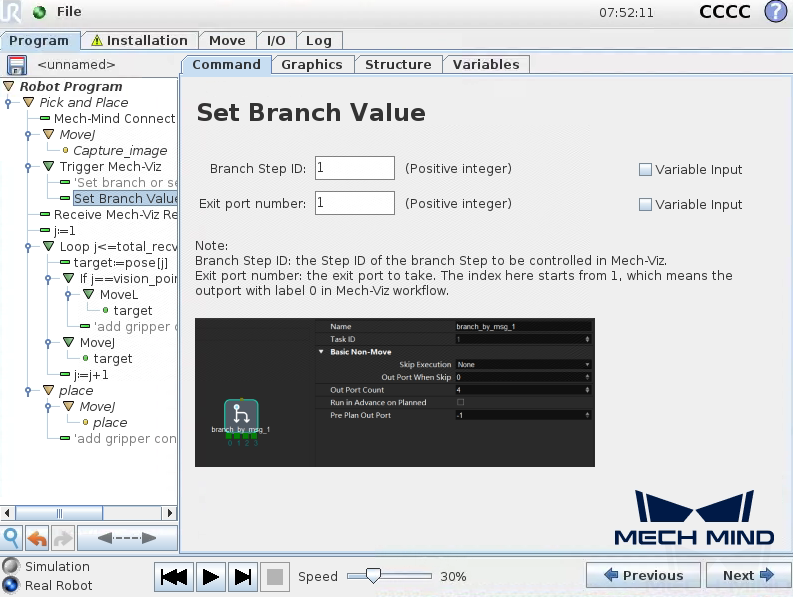Play the robot program
The height and width of the screenshot is (597, 793).
coord(210,577)
